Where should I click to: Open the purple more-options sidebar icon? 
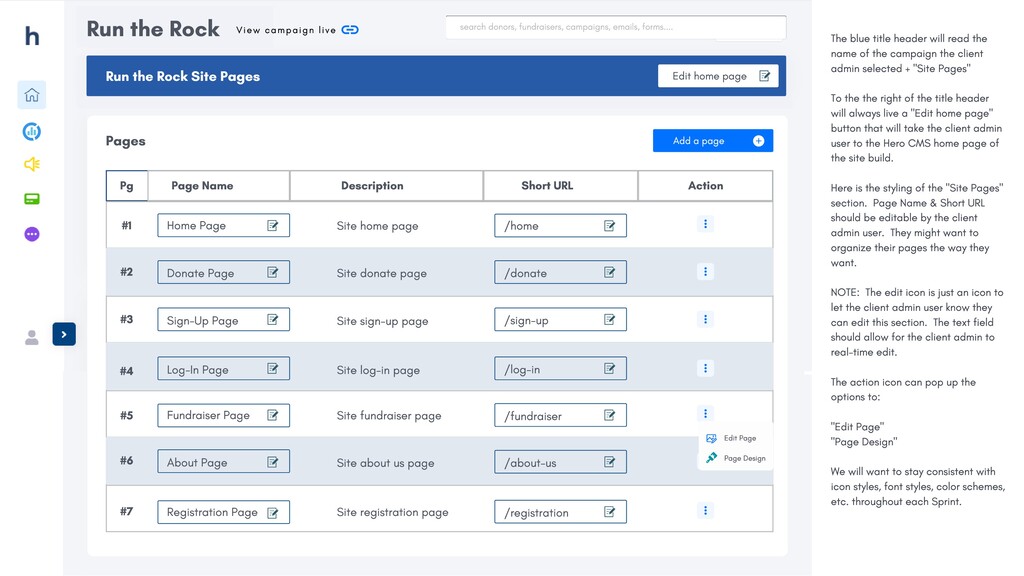coord(31,234)
